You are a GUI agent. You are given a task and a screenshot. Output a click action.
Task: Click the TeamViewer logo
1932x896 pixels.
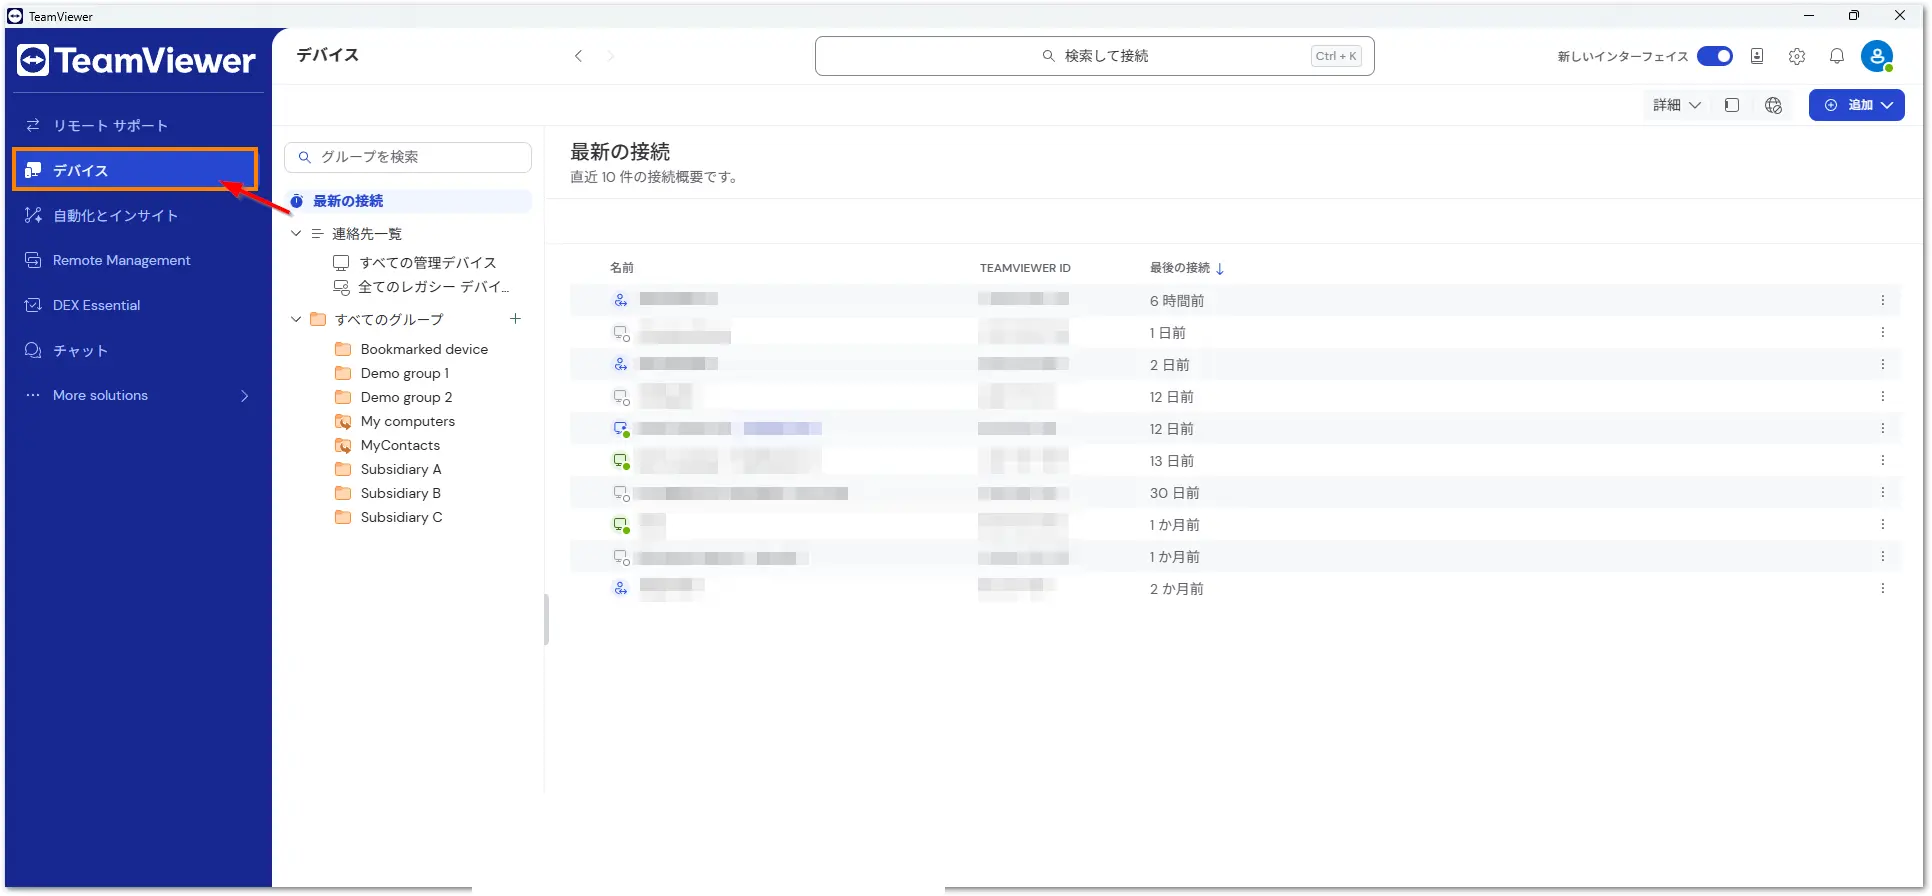pyautogui.click(x=137, y=60)
